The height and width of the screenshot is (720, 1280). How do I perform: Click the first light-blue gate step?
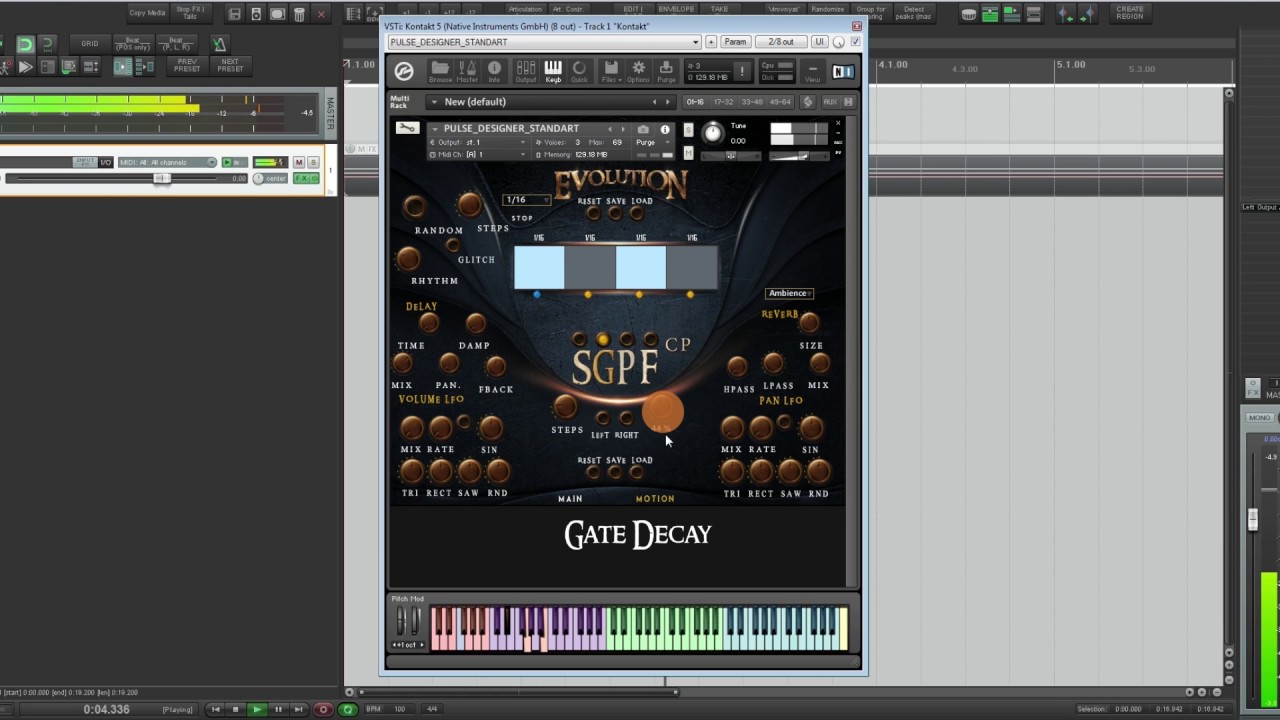point(539,268)
